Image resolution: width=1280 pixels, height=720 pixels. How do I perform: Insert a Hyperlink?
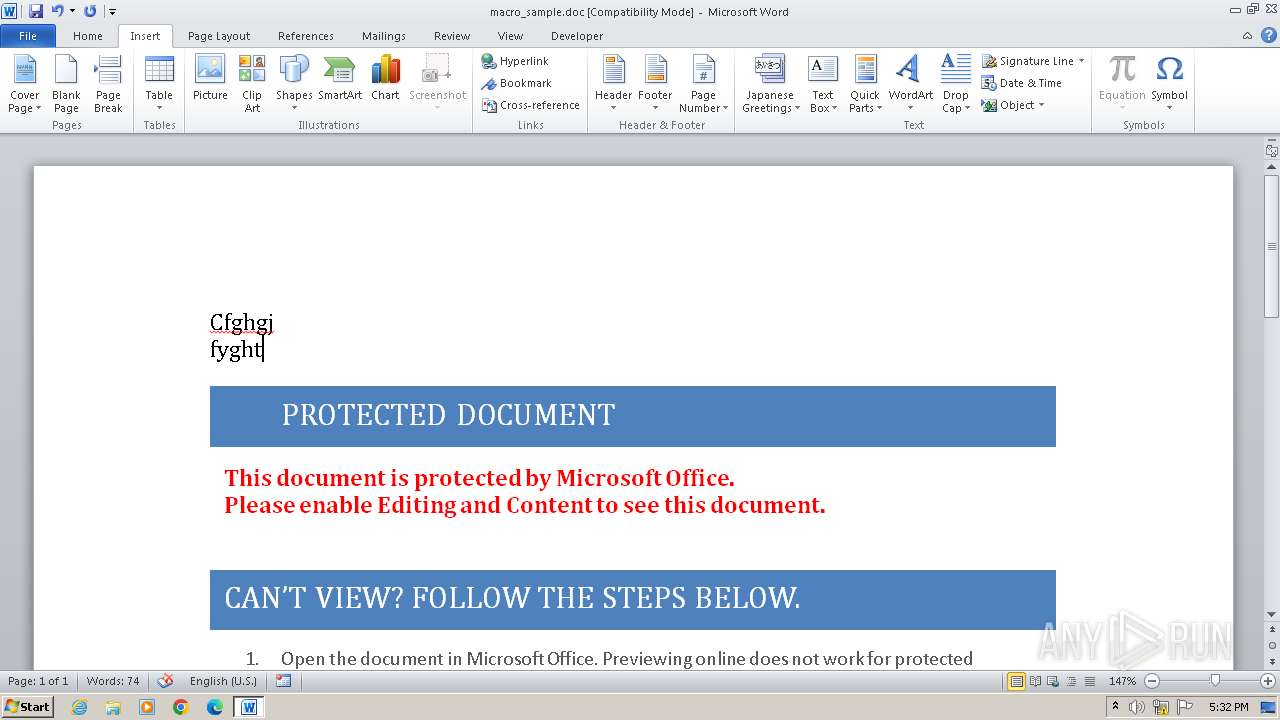[x=515, y=61]
